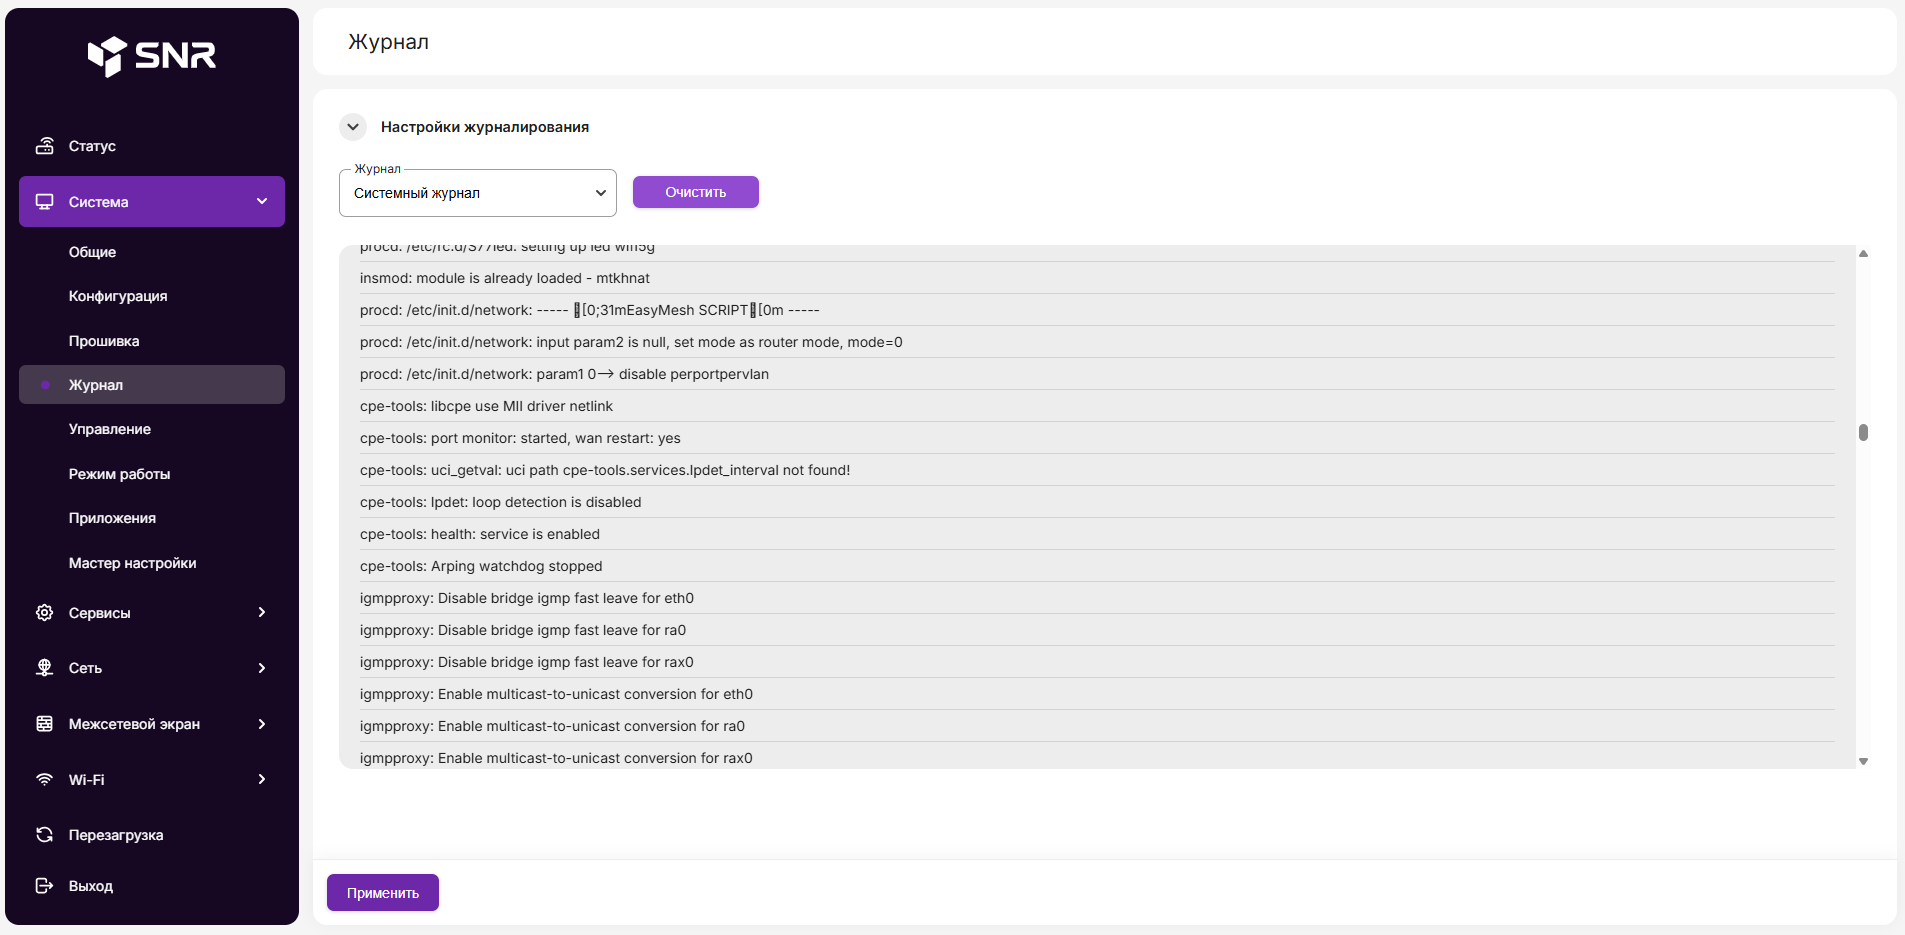Click the Сеть globe icon
Image resolution: width=1905 pixels, height=935 pixels.
45,668
